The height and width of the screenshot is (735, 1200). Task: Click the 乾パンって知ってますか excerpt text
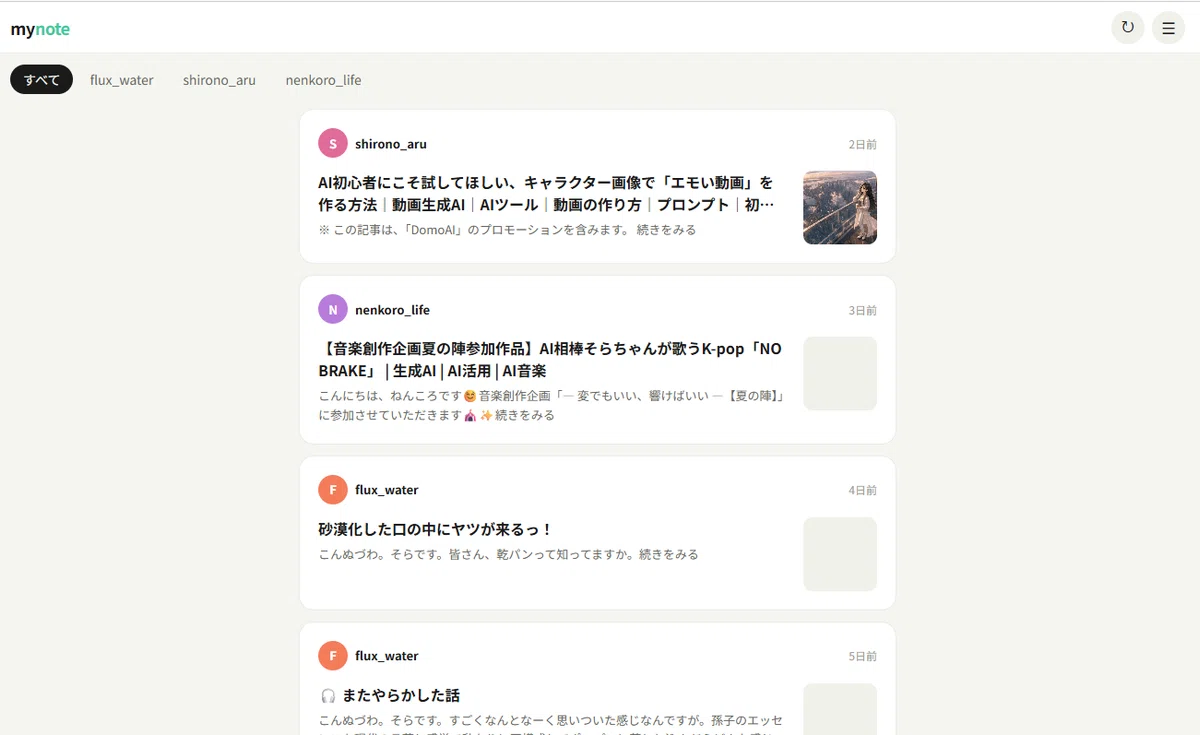(508, 554)
